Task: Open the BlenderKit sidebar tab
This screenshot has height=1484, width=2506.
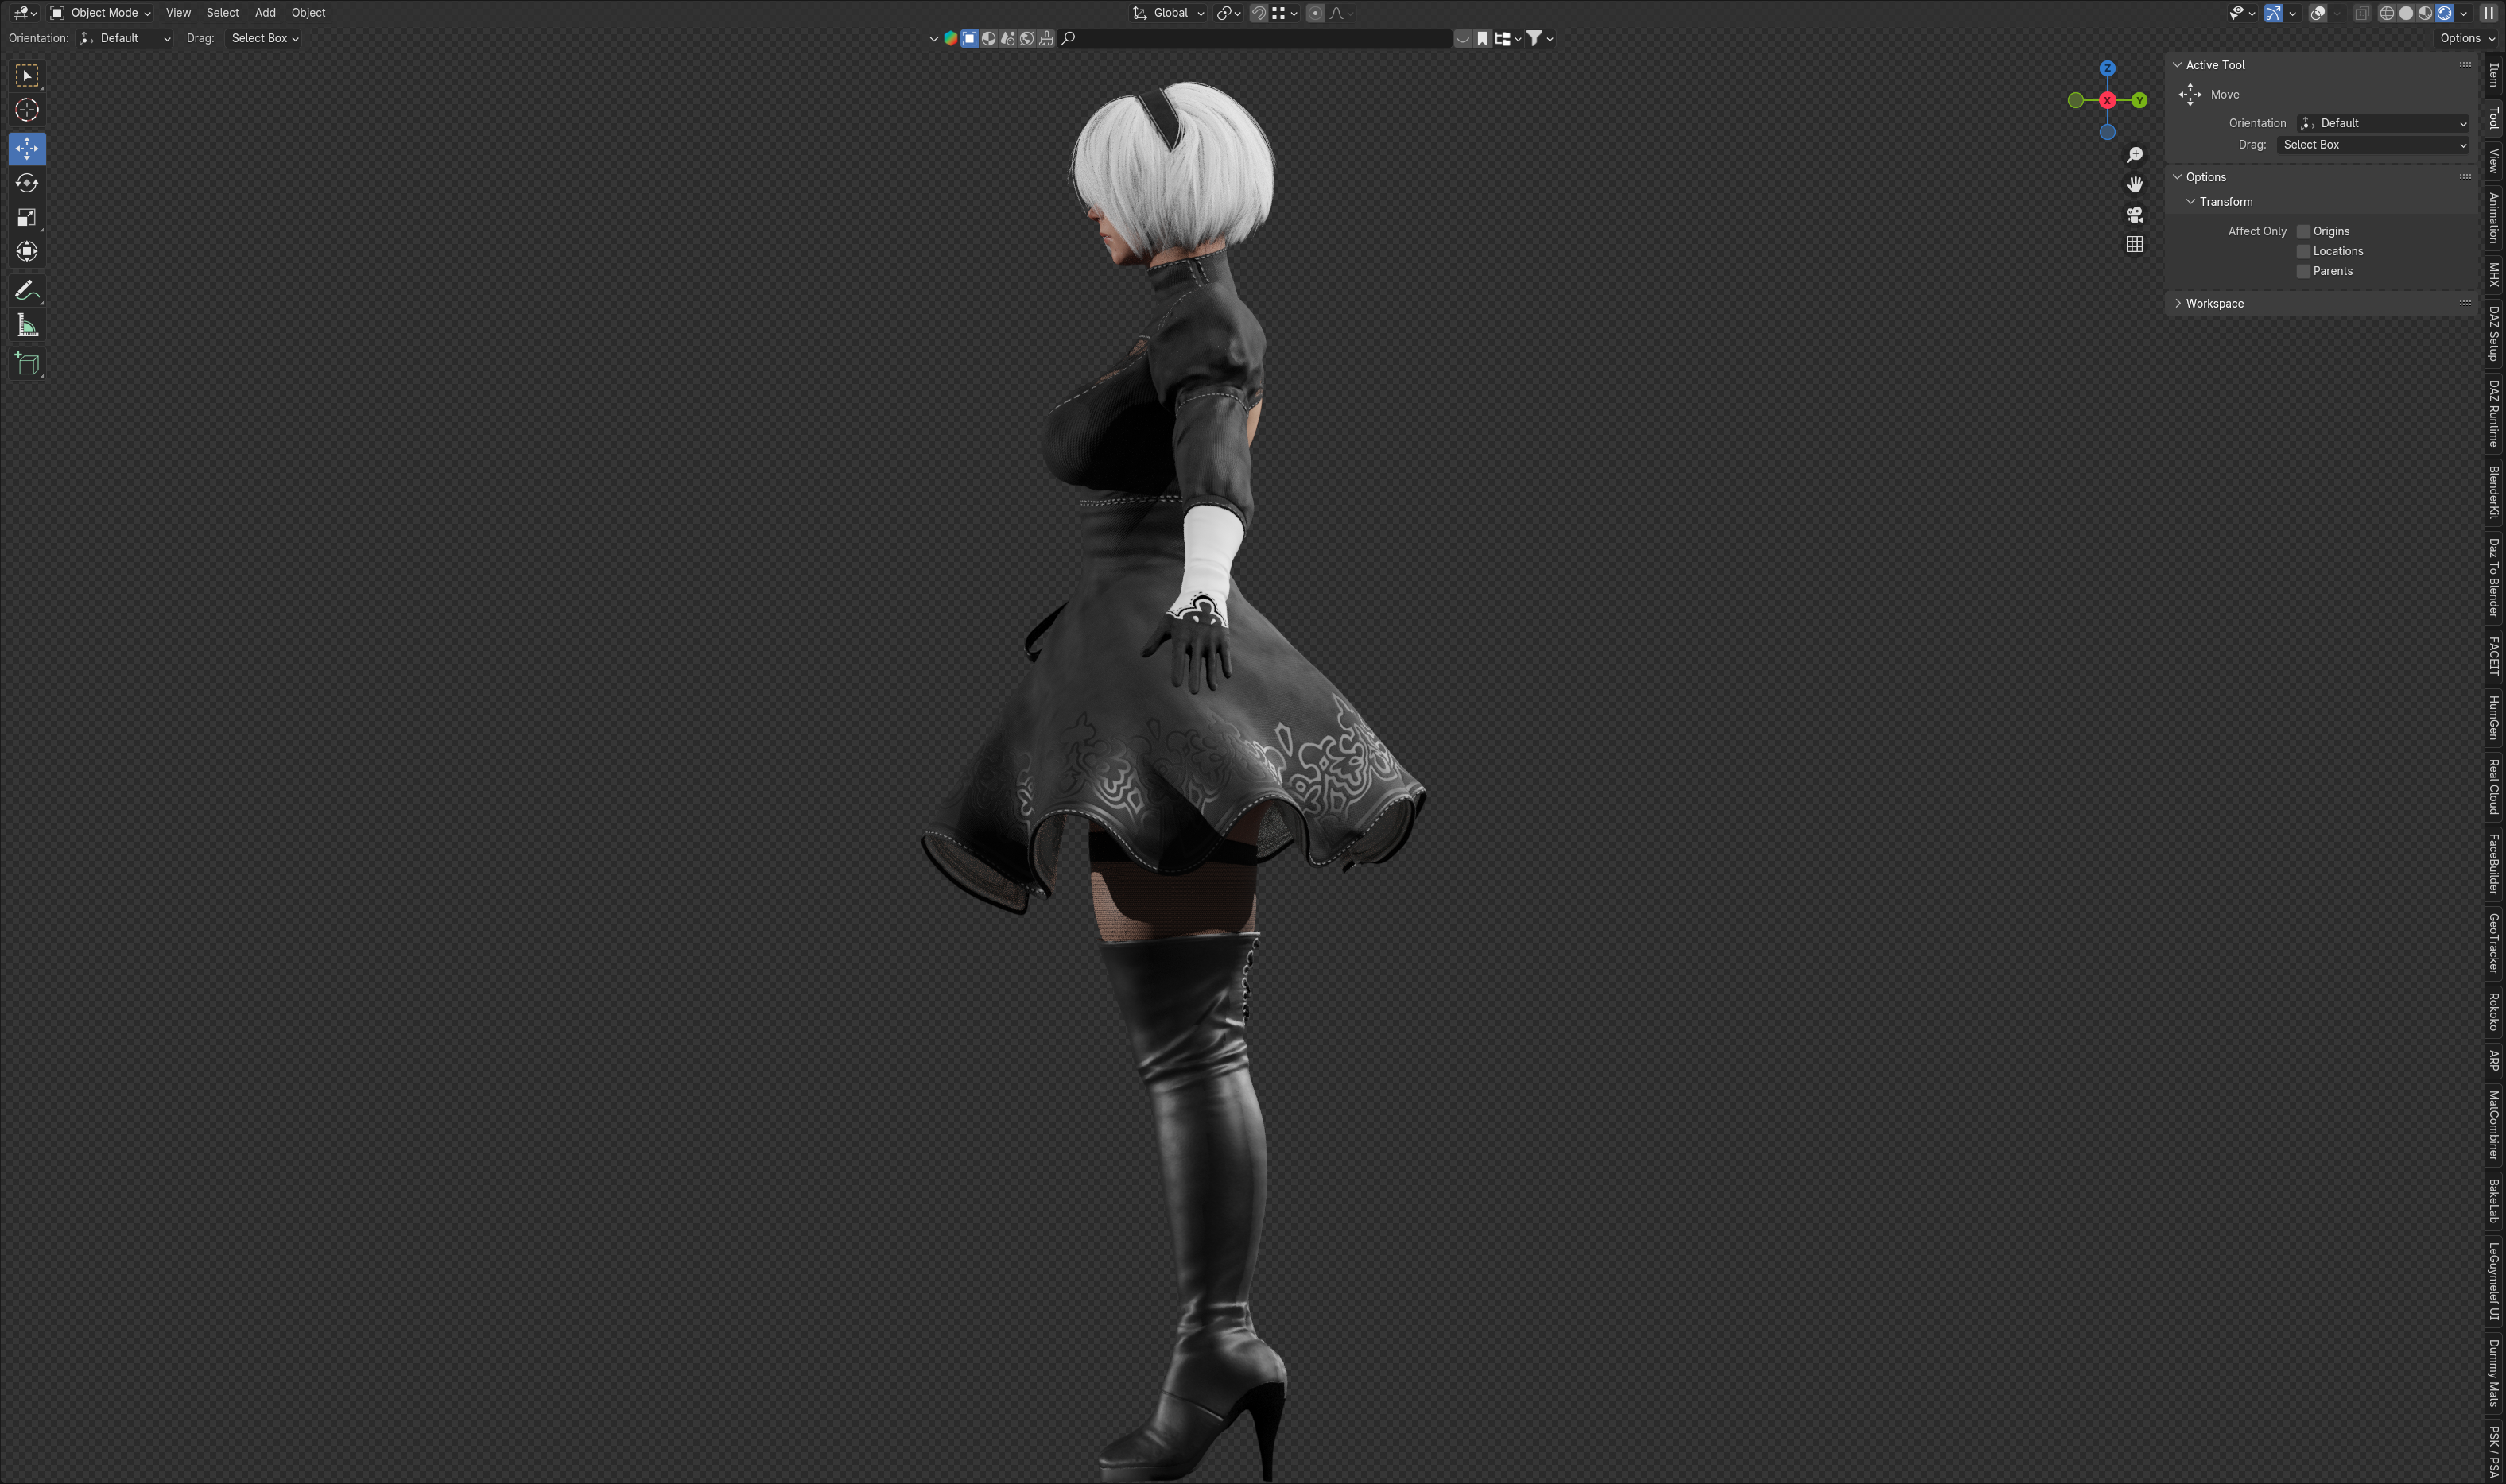Action: click(2494, 492)
